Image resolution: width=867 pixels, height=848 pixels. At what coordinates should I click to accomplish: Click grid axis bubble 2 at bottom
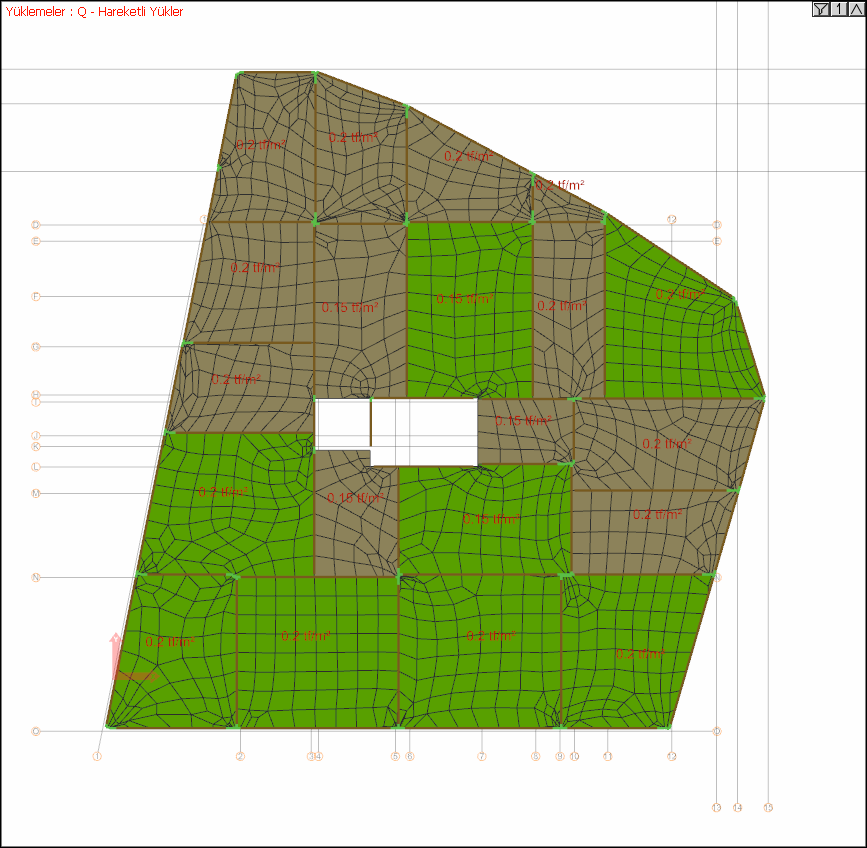point(240,756)
